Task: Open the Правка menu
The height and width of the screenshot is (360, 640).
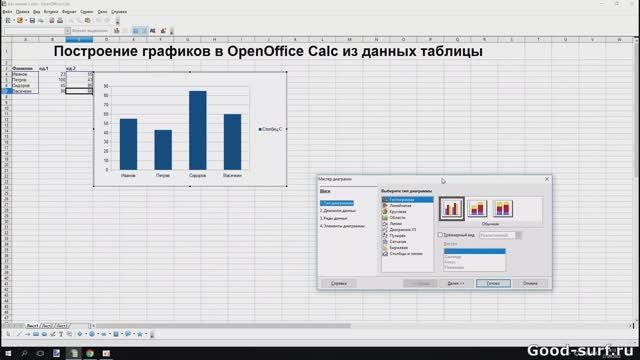Action: (x=22, y=12)
